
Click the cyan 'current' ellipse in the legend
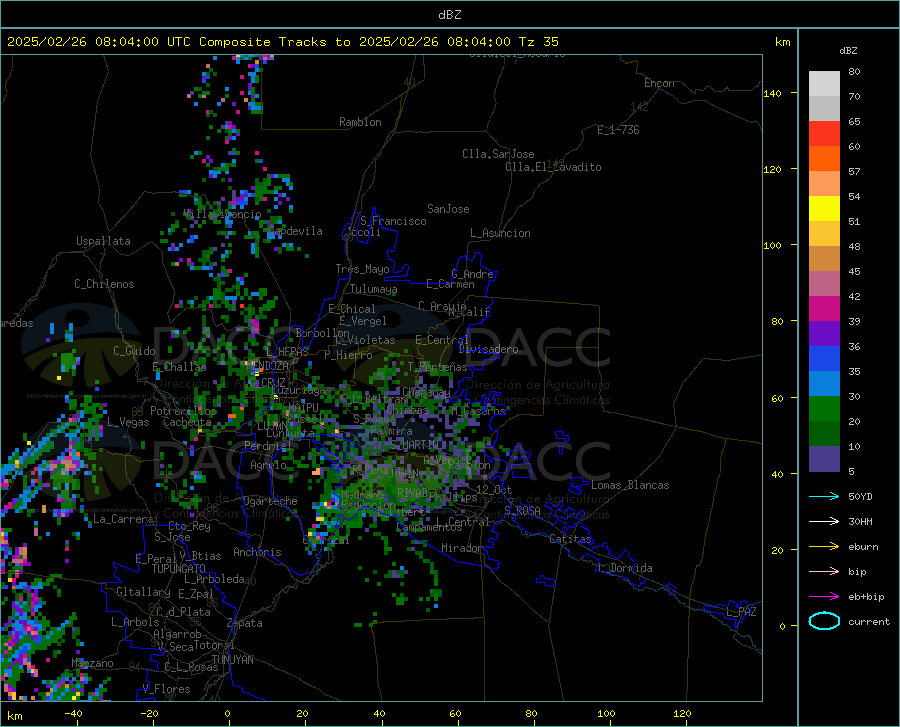point(824,621)
